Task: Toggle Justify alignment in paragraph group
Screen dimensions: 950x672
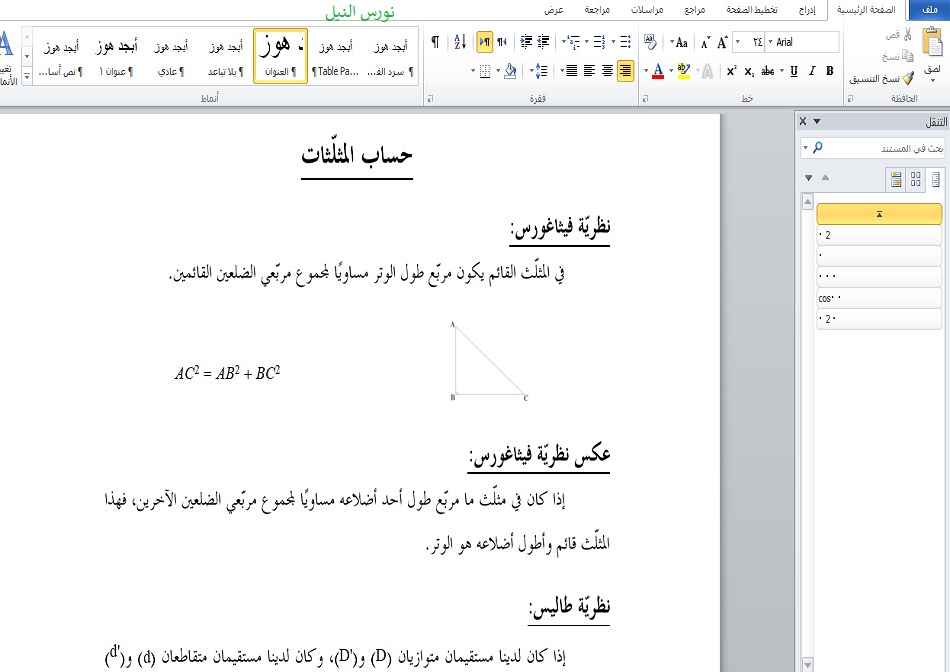Action: (569, 71)
